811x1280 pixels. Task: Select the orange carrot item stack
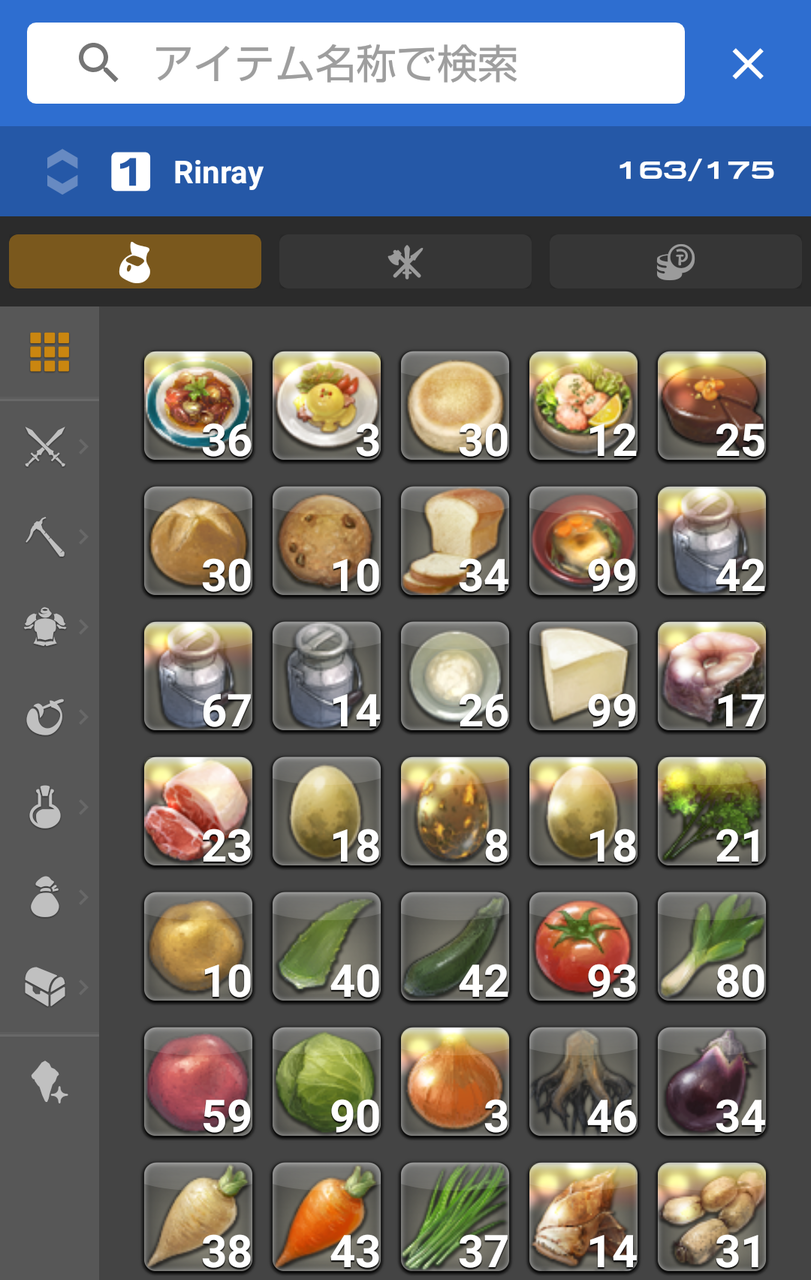pos(327,1217)
